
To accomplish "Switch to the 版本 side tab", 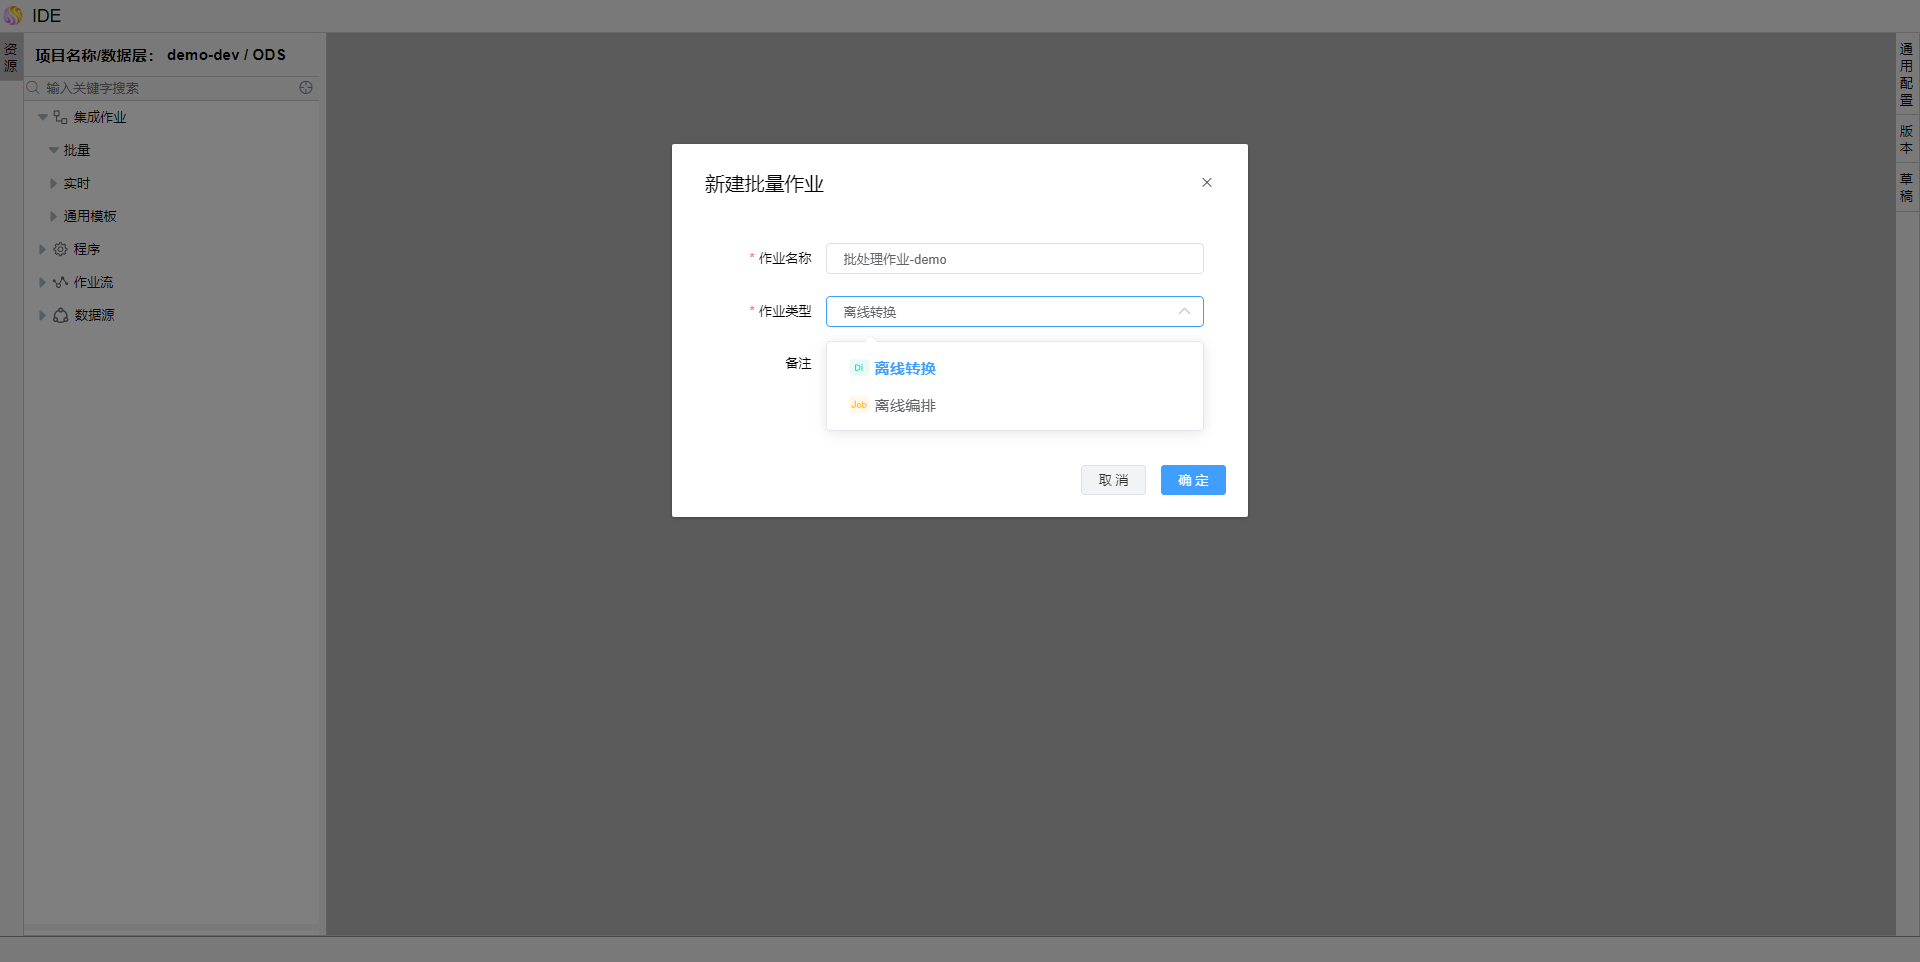I will click(1906, 140).
